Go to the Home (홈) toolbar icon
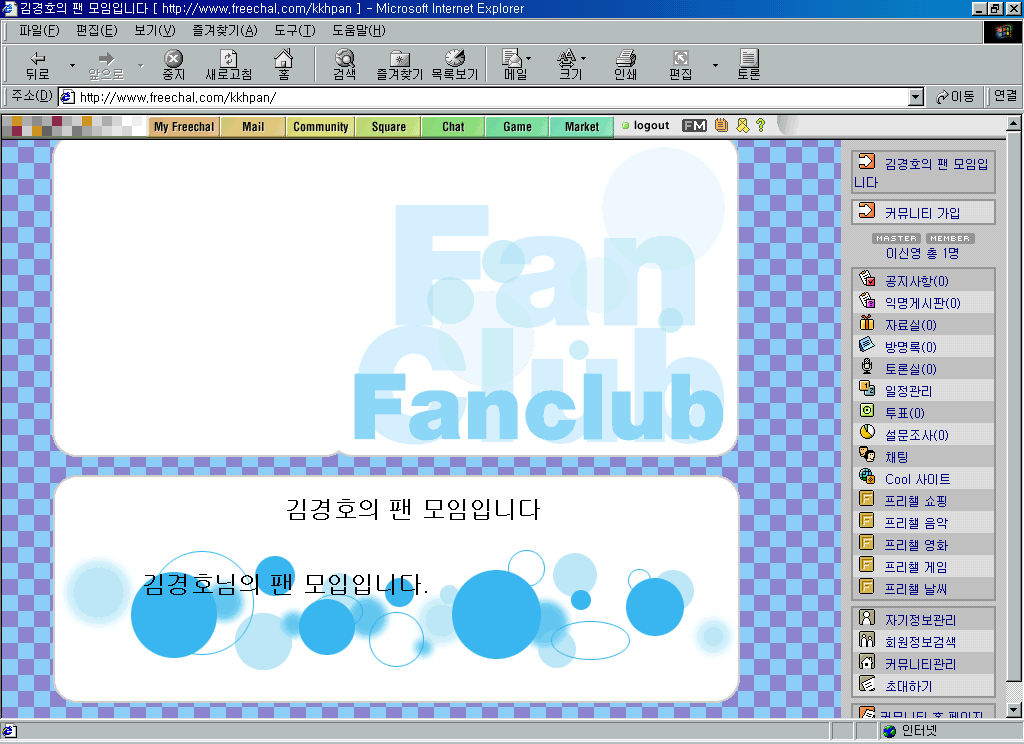 [x=284, y=64]
